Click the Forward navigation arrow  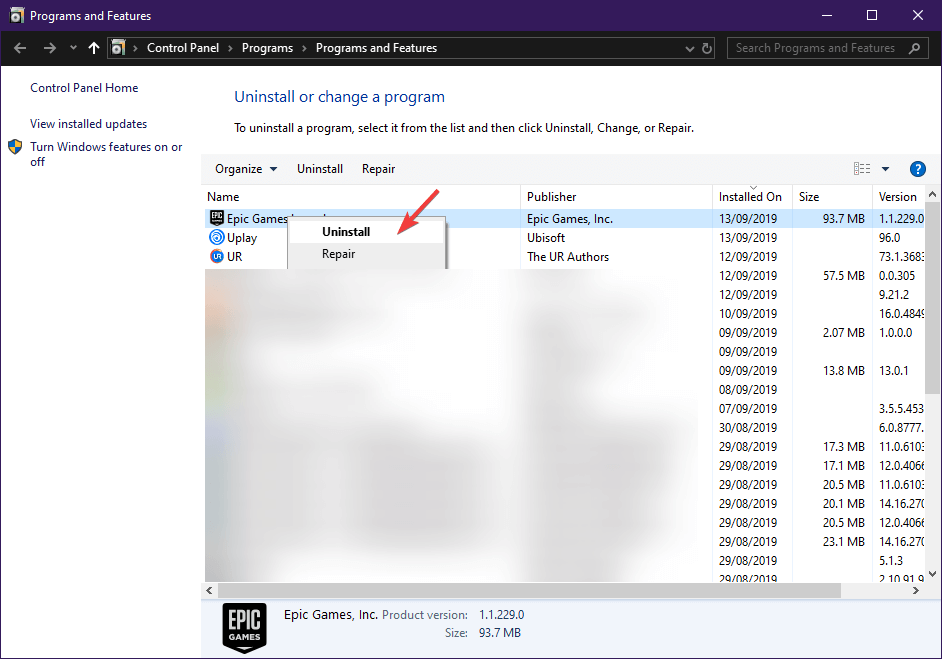pyautogui.click(x=50, y=48)
